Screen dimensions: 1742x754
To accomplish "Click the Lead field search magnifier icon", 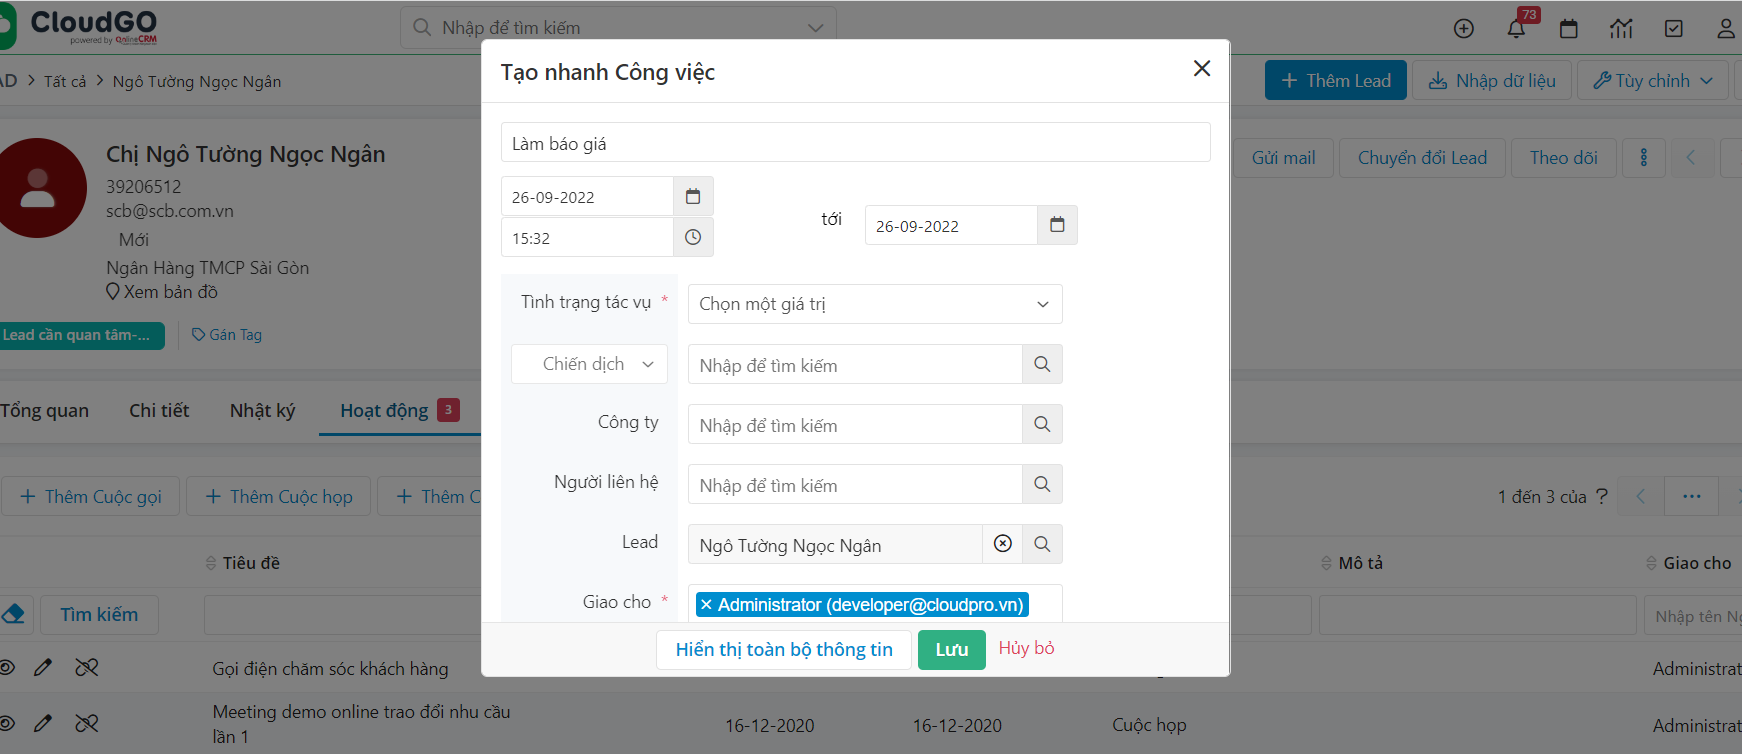I will click(x=1042, y=544).
